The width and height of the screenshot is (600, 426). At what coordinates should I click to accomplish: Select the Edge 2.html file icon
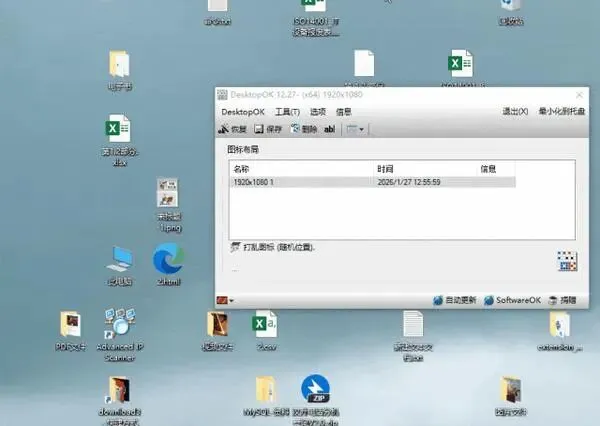coord(169,264)
